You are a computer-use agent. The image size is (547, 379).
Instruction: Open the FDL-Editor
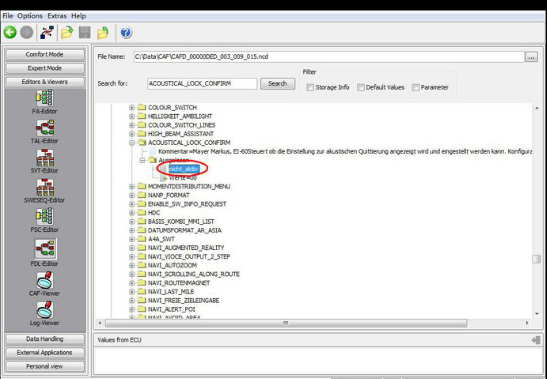tap(45, 253)
